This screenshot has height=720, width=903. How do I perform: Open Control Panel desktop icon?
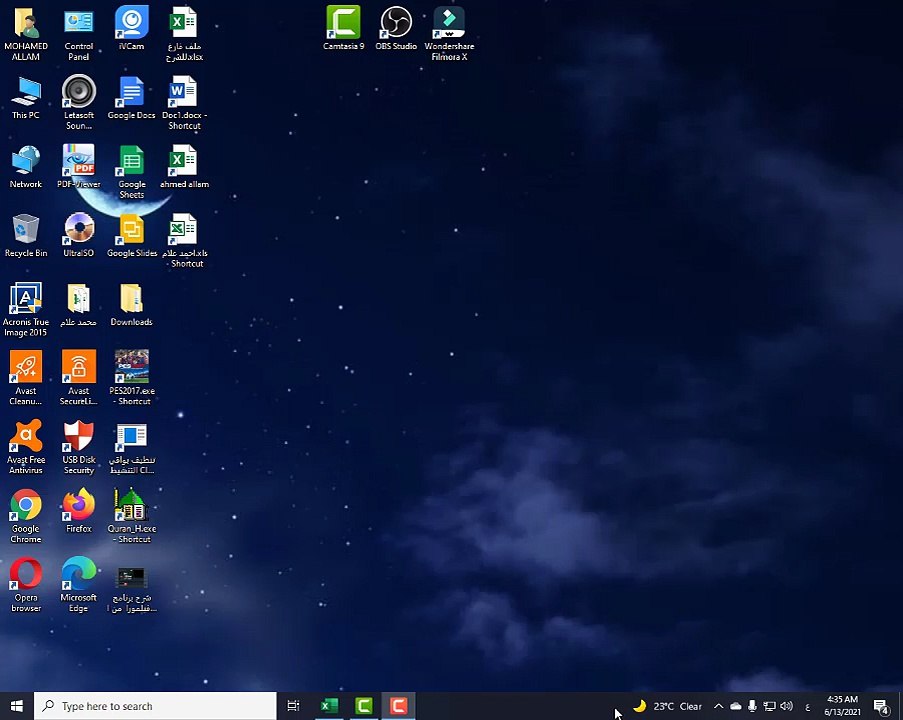click(x=79, y=34)
